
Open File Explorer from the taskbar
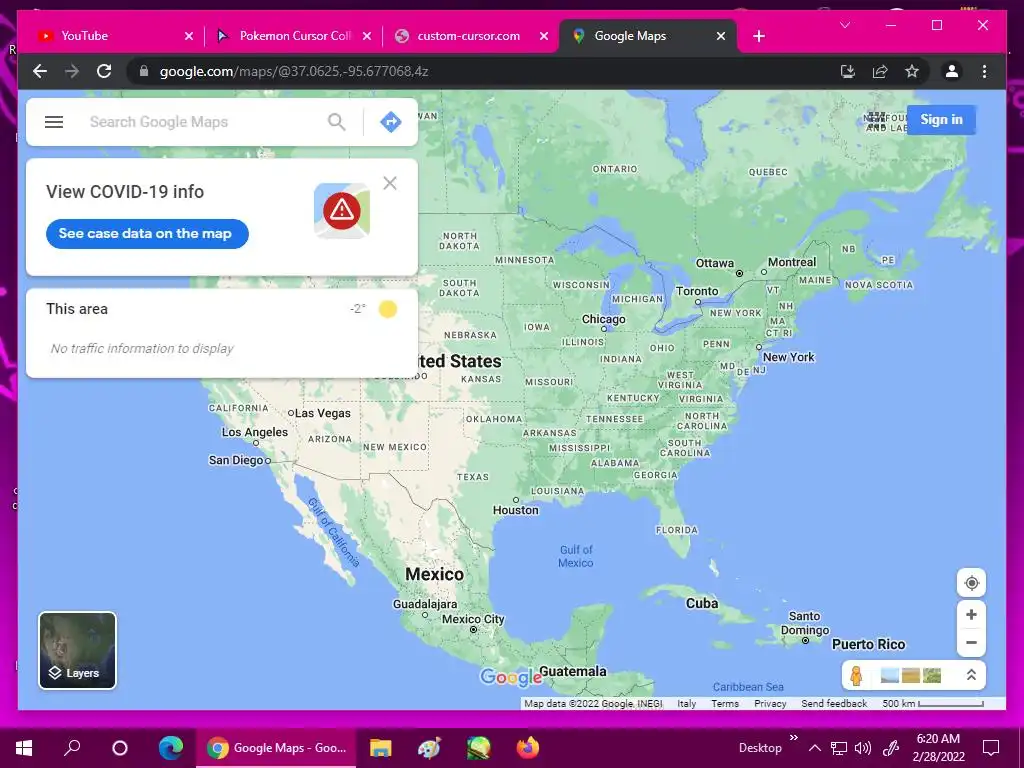point(380,748)
